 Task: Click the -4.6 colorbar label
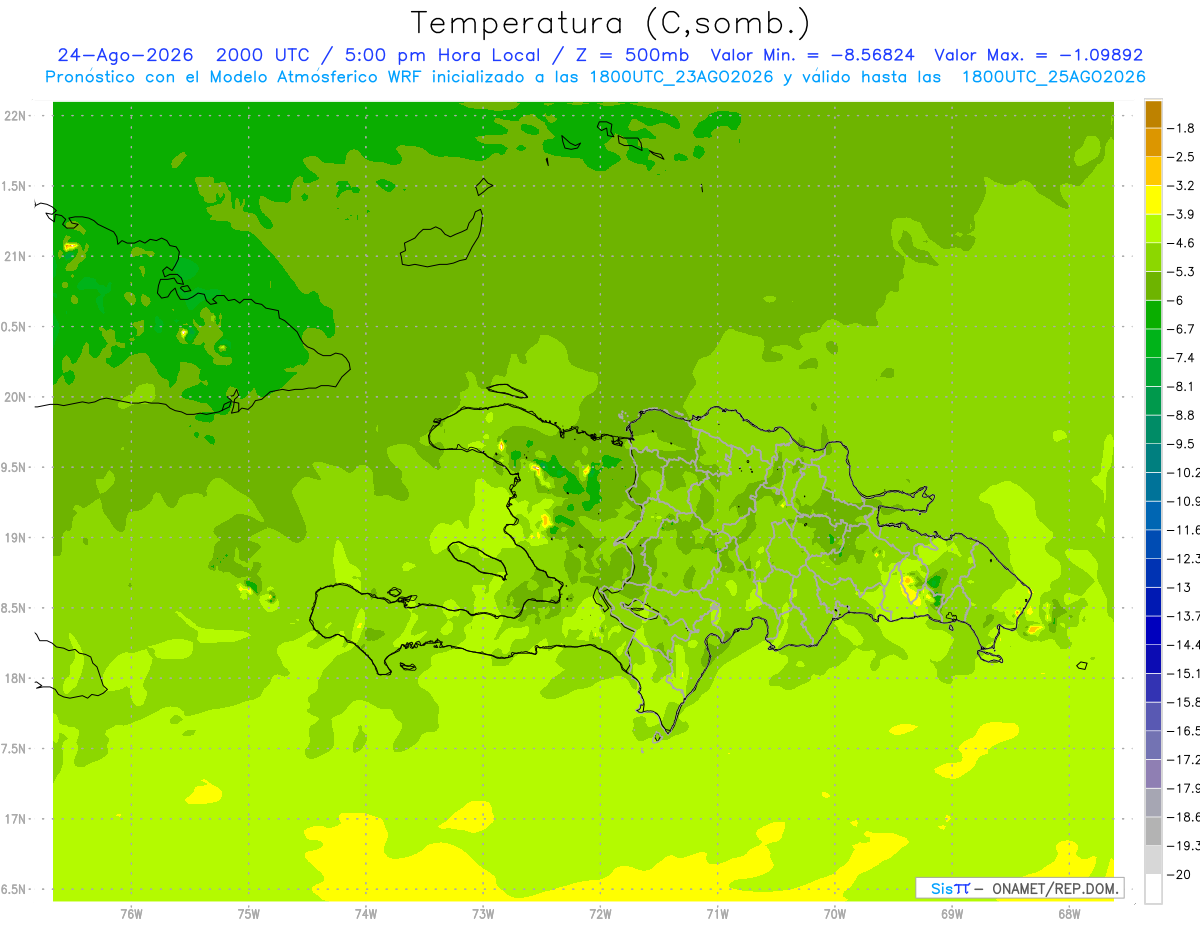click(1182, 243)
